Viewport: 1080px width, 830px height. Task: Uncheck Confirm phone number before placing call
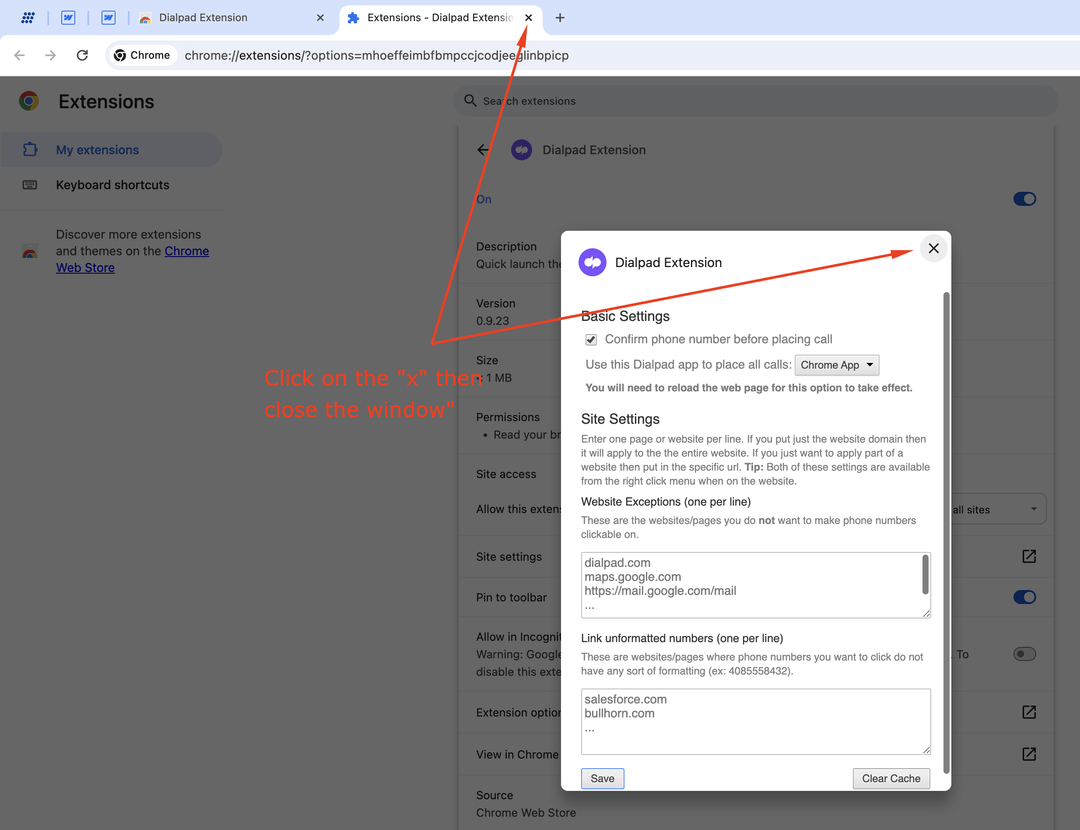(591, 340)
